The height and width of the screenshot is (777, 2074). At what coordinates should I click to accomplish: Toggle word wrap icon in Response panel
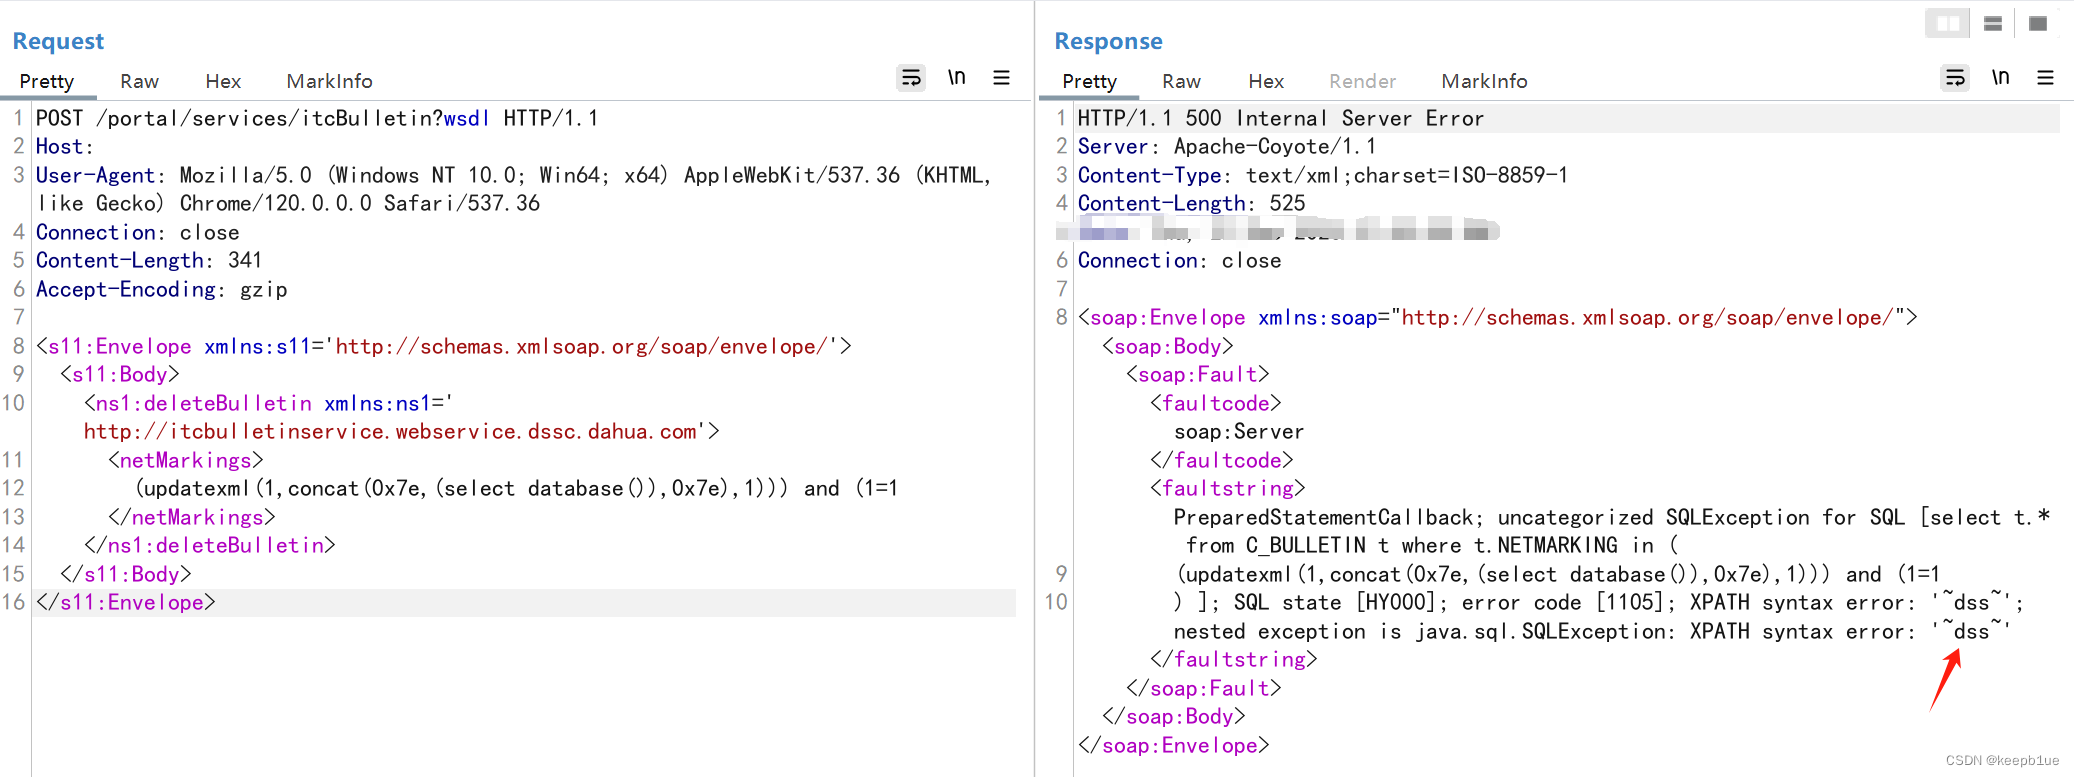pyautogui.click(x=1955, y=78)
